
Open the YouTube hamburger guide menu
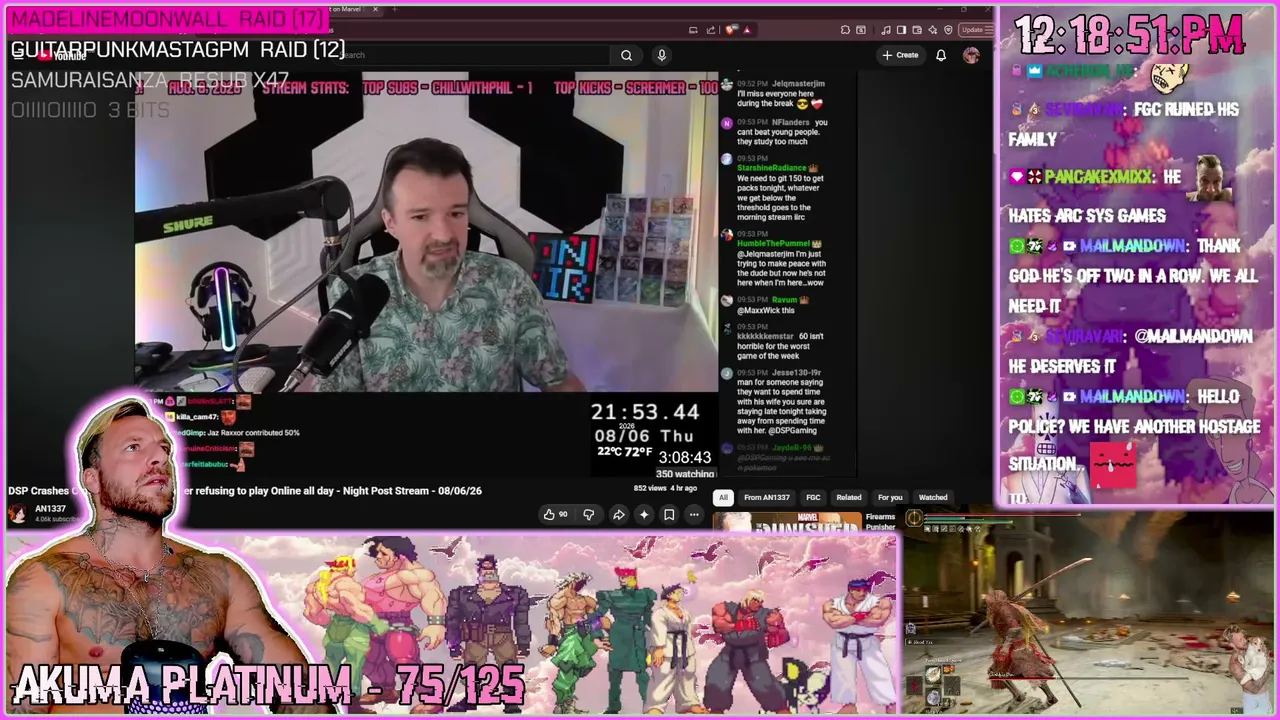pos(19,55)
